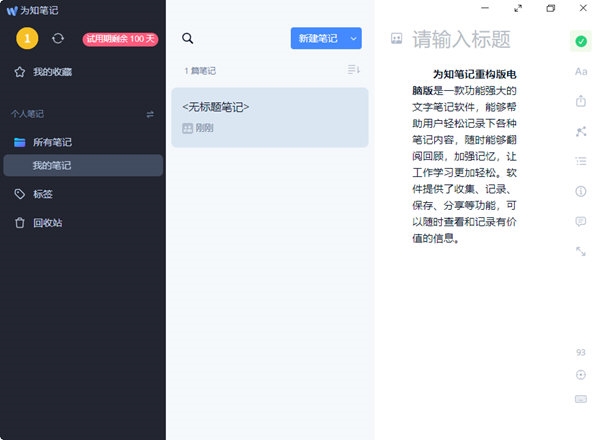The width and height of the screenshot is (600, 440).
Task: Open keyboard shortcuts icon
Action: pos(581,399)
